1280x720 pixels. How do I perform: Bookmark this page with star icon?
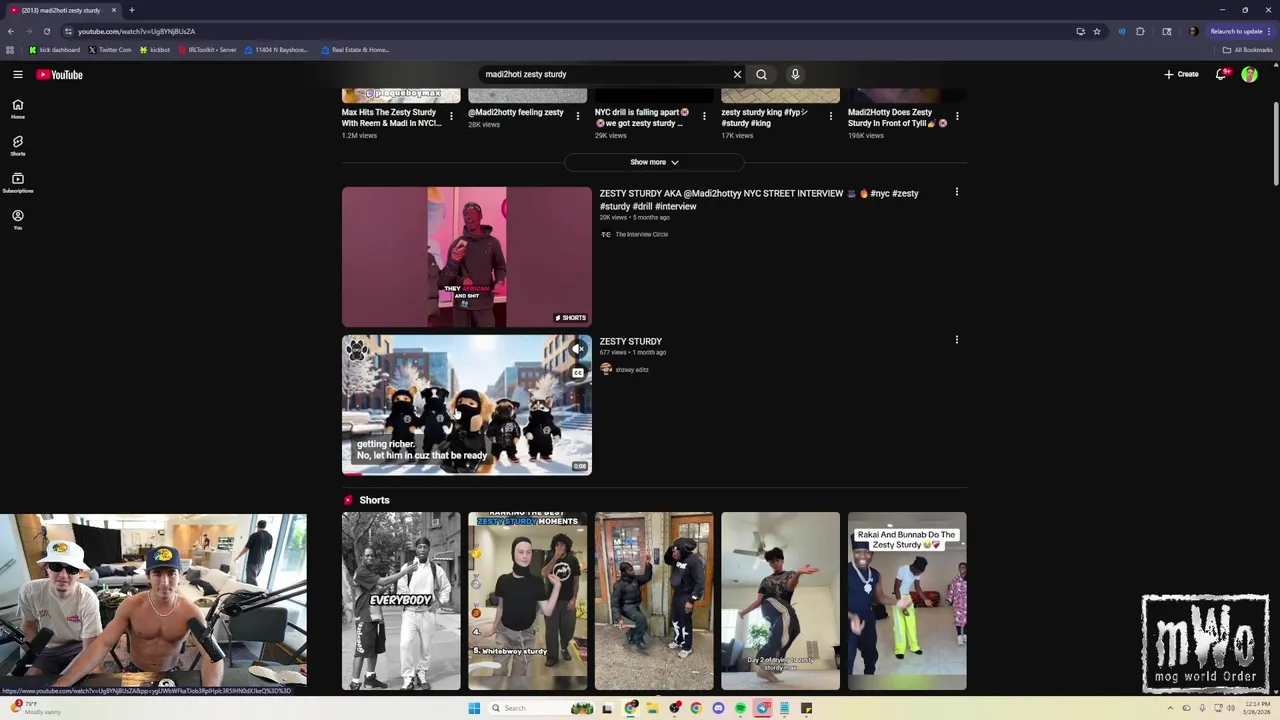tap(1097, 31)
